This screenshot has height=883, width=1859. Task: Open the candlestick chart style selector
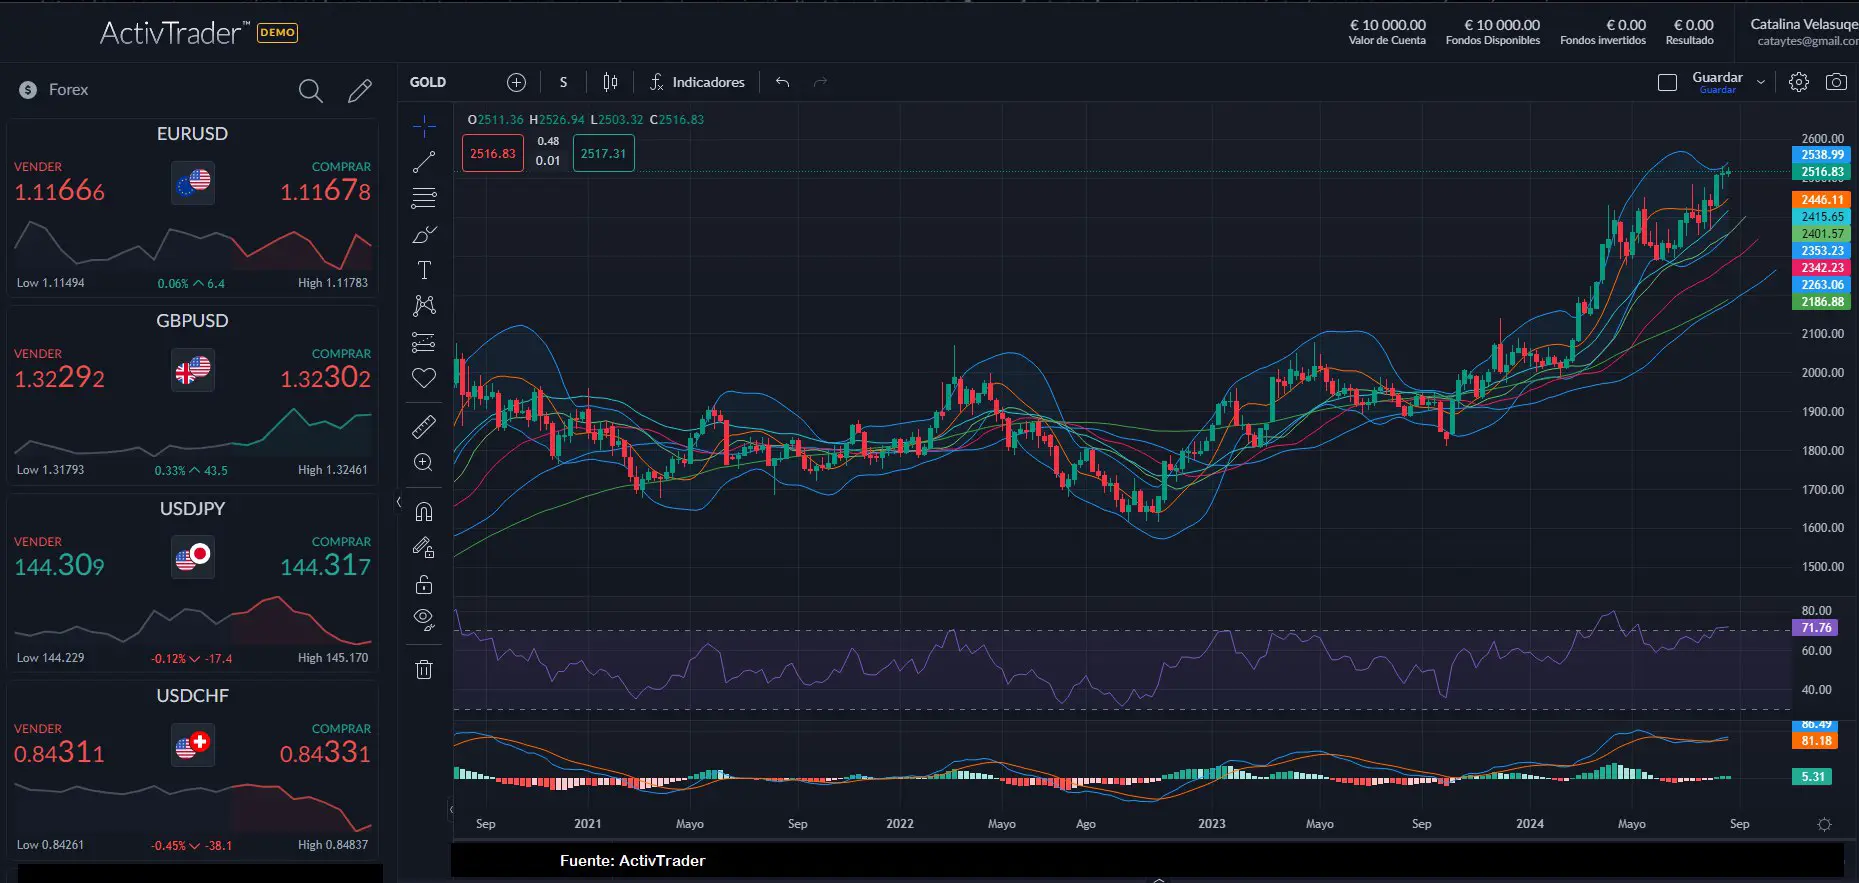tap(610, 82)
